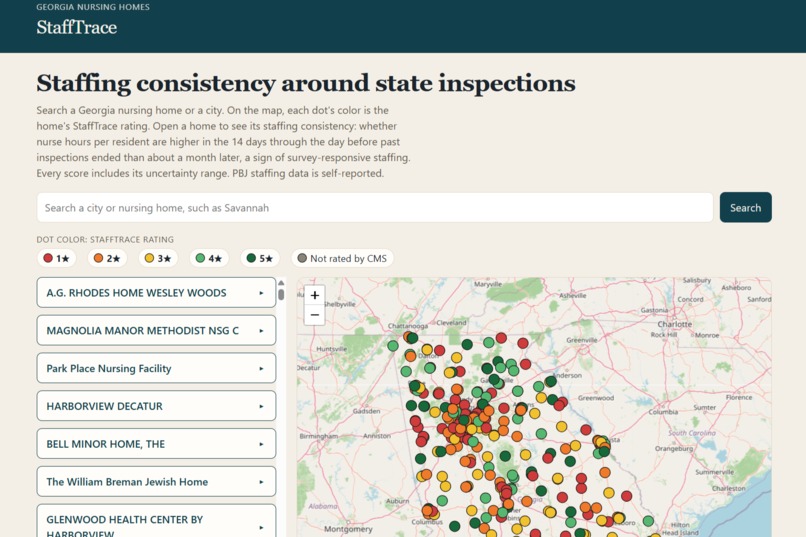Screen dimensions: 806x537
Task: Expand Park Place Nursing Facility entry
Action: pyautogui.click(x=156, y=368)
